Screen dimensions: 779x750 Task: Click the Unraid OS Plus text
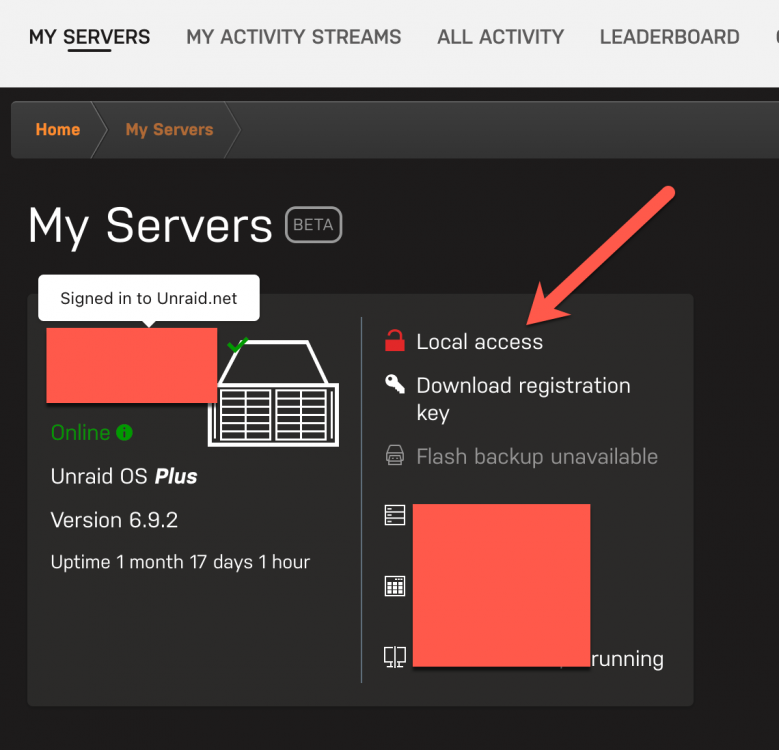[124, 476]
